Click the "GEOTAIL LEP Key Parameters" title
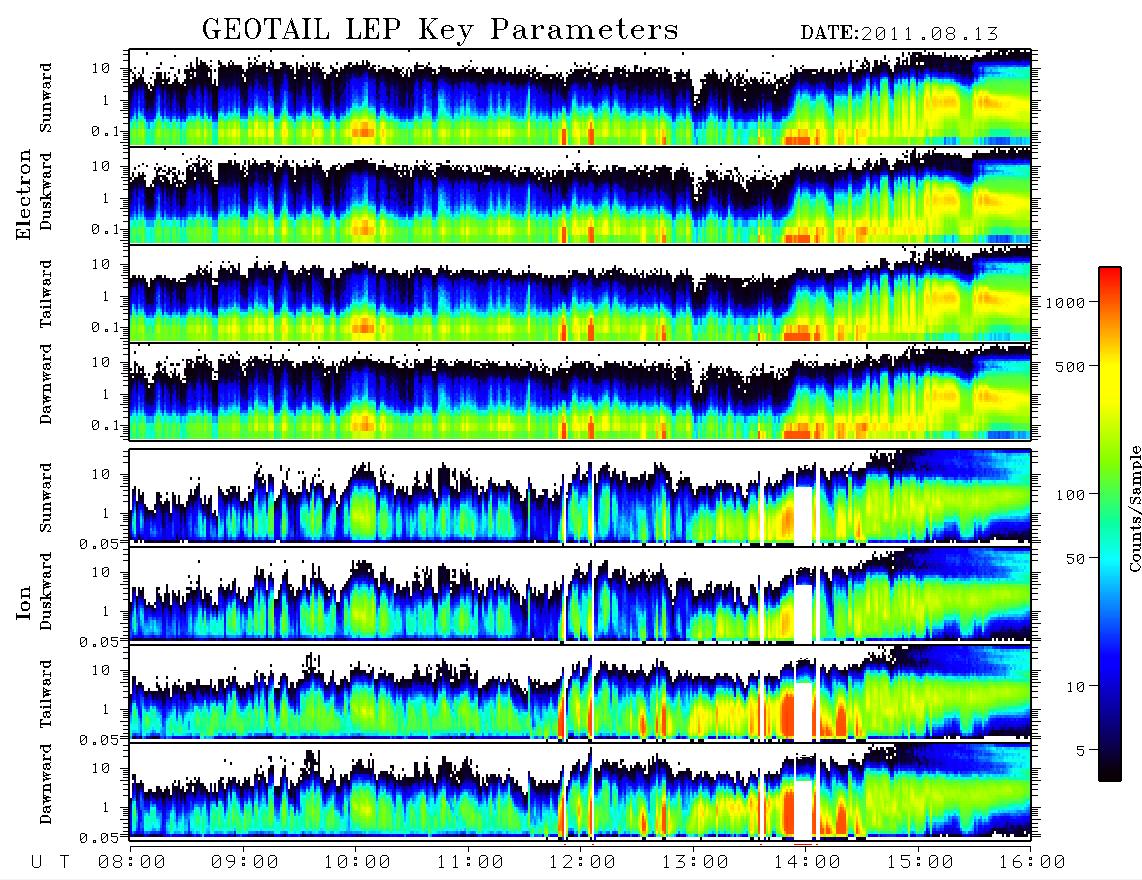Image resolution: width=1142 pixels, height=880 pixels. 440,30
